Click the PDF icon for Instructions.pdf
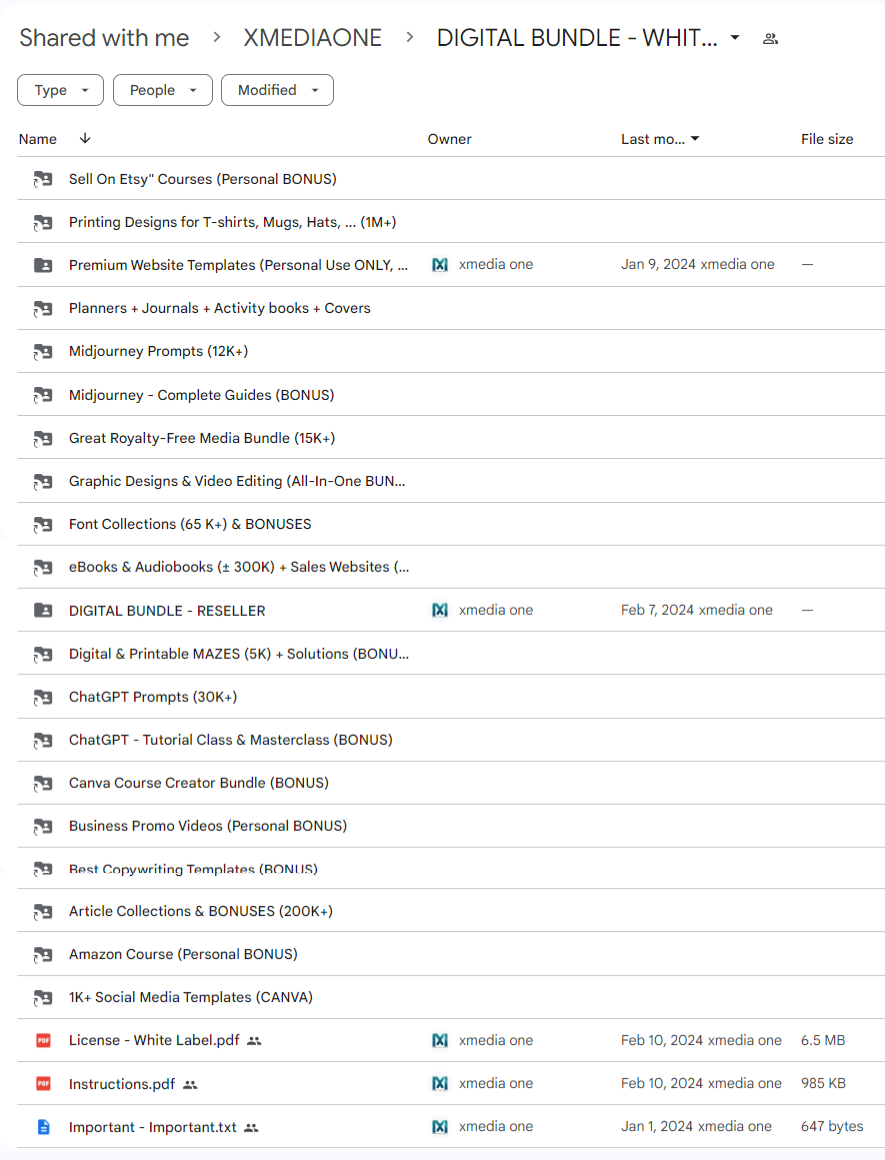885x1160 pixels. [43, 1084]
